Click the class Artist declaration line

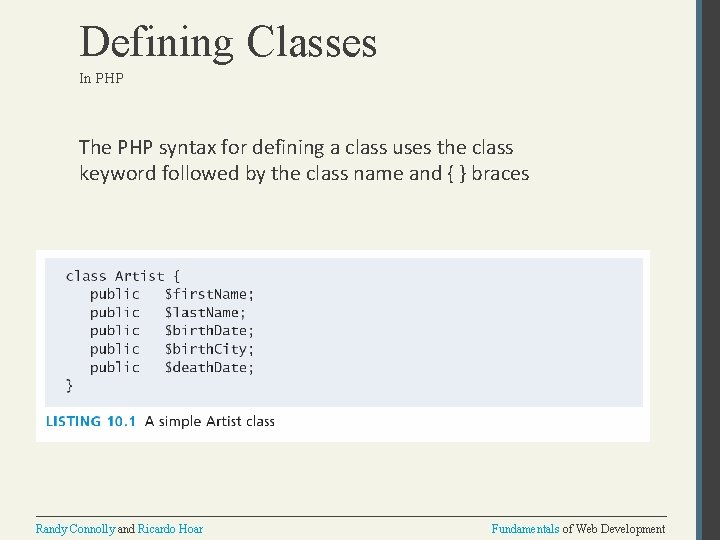point(123,276)
